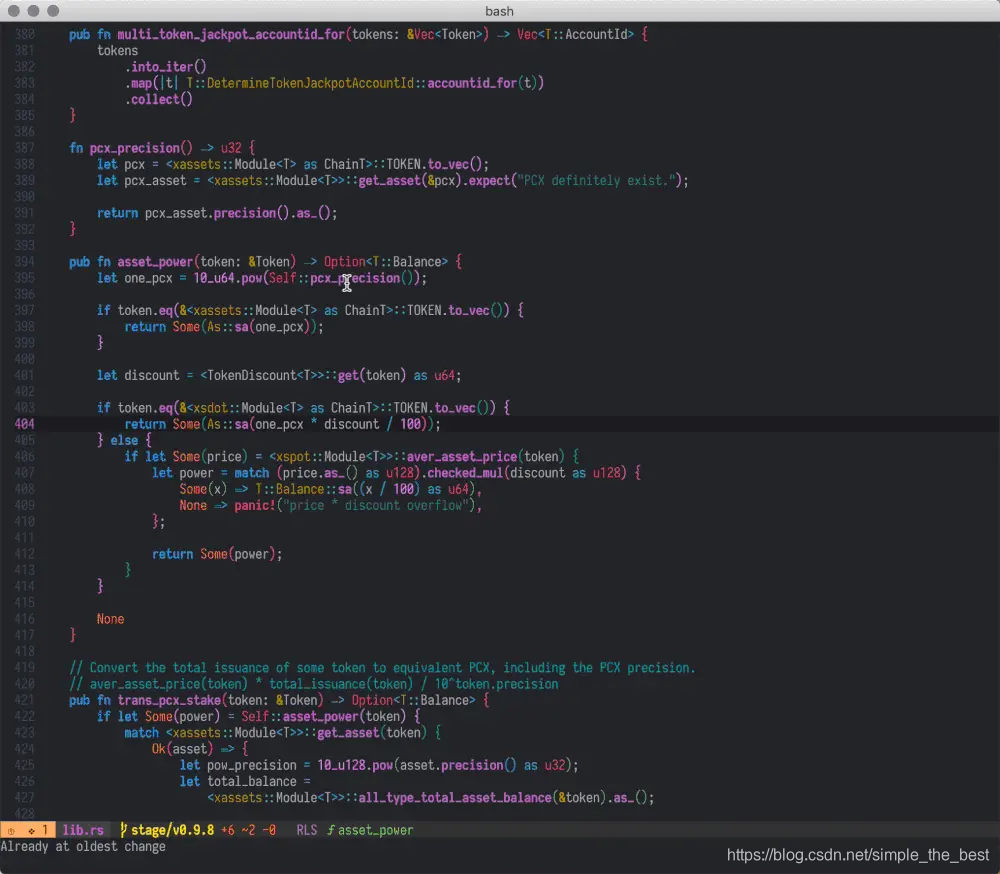Click Ok(asset) match arm

pyautogui.click(x=183, y=749)
